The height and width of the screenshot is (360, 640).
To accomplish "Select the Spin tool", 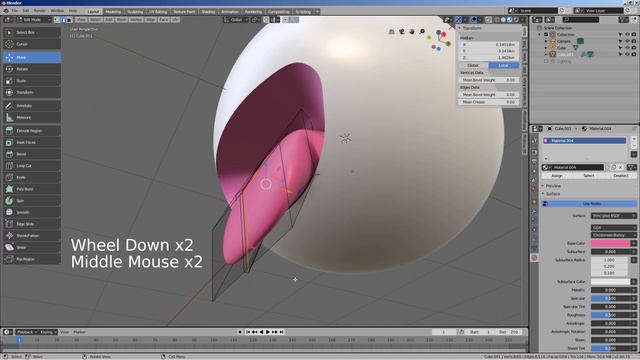I will pos(32,201).
